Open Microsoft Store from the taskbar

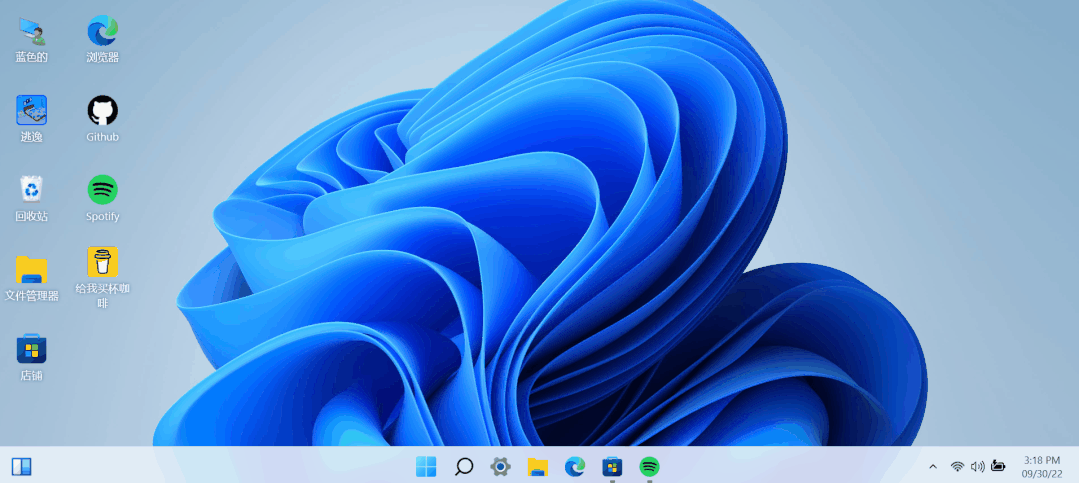pos(612,466)
